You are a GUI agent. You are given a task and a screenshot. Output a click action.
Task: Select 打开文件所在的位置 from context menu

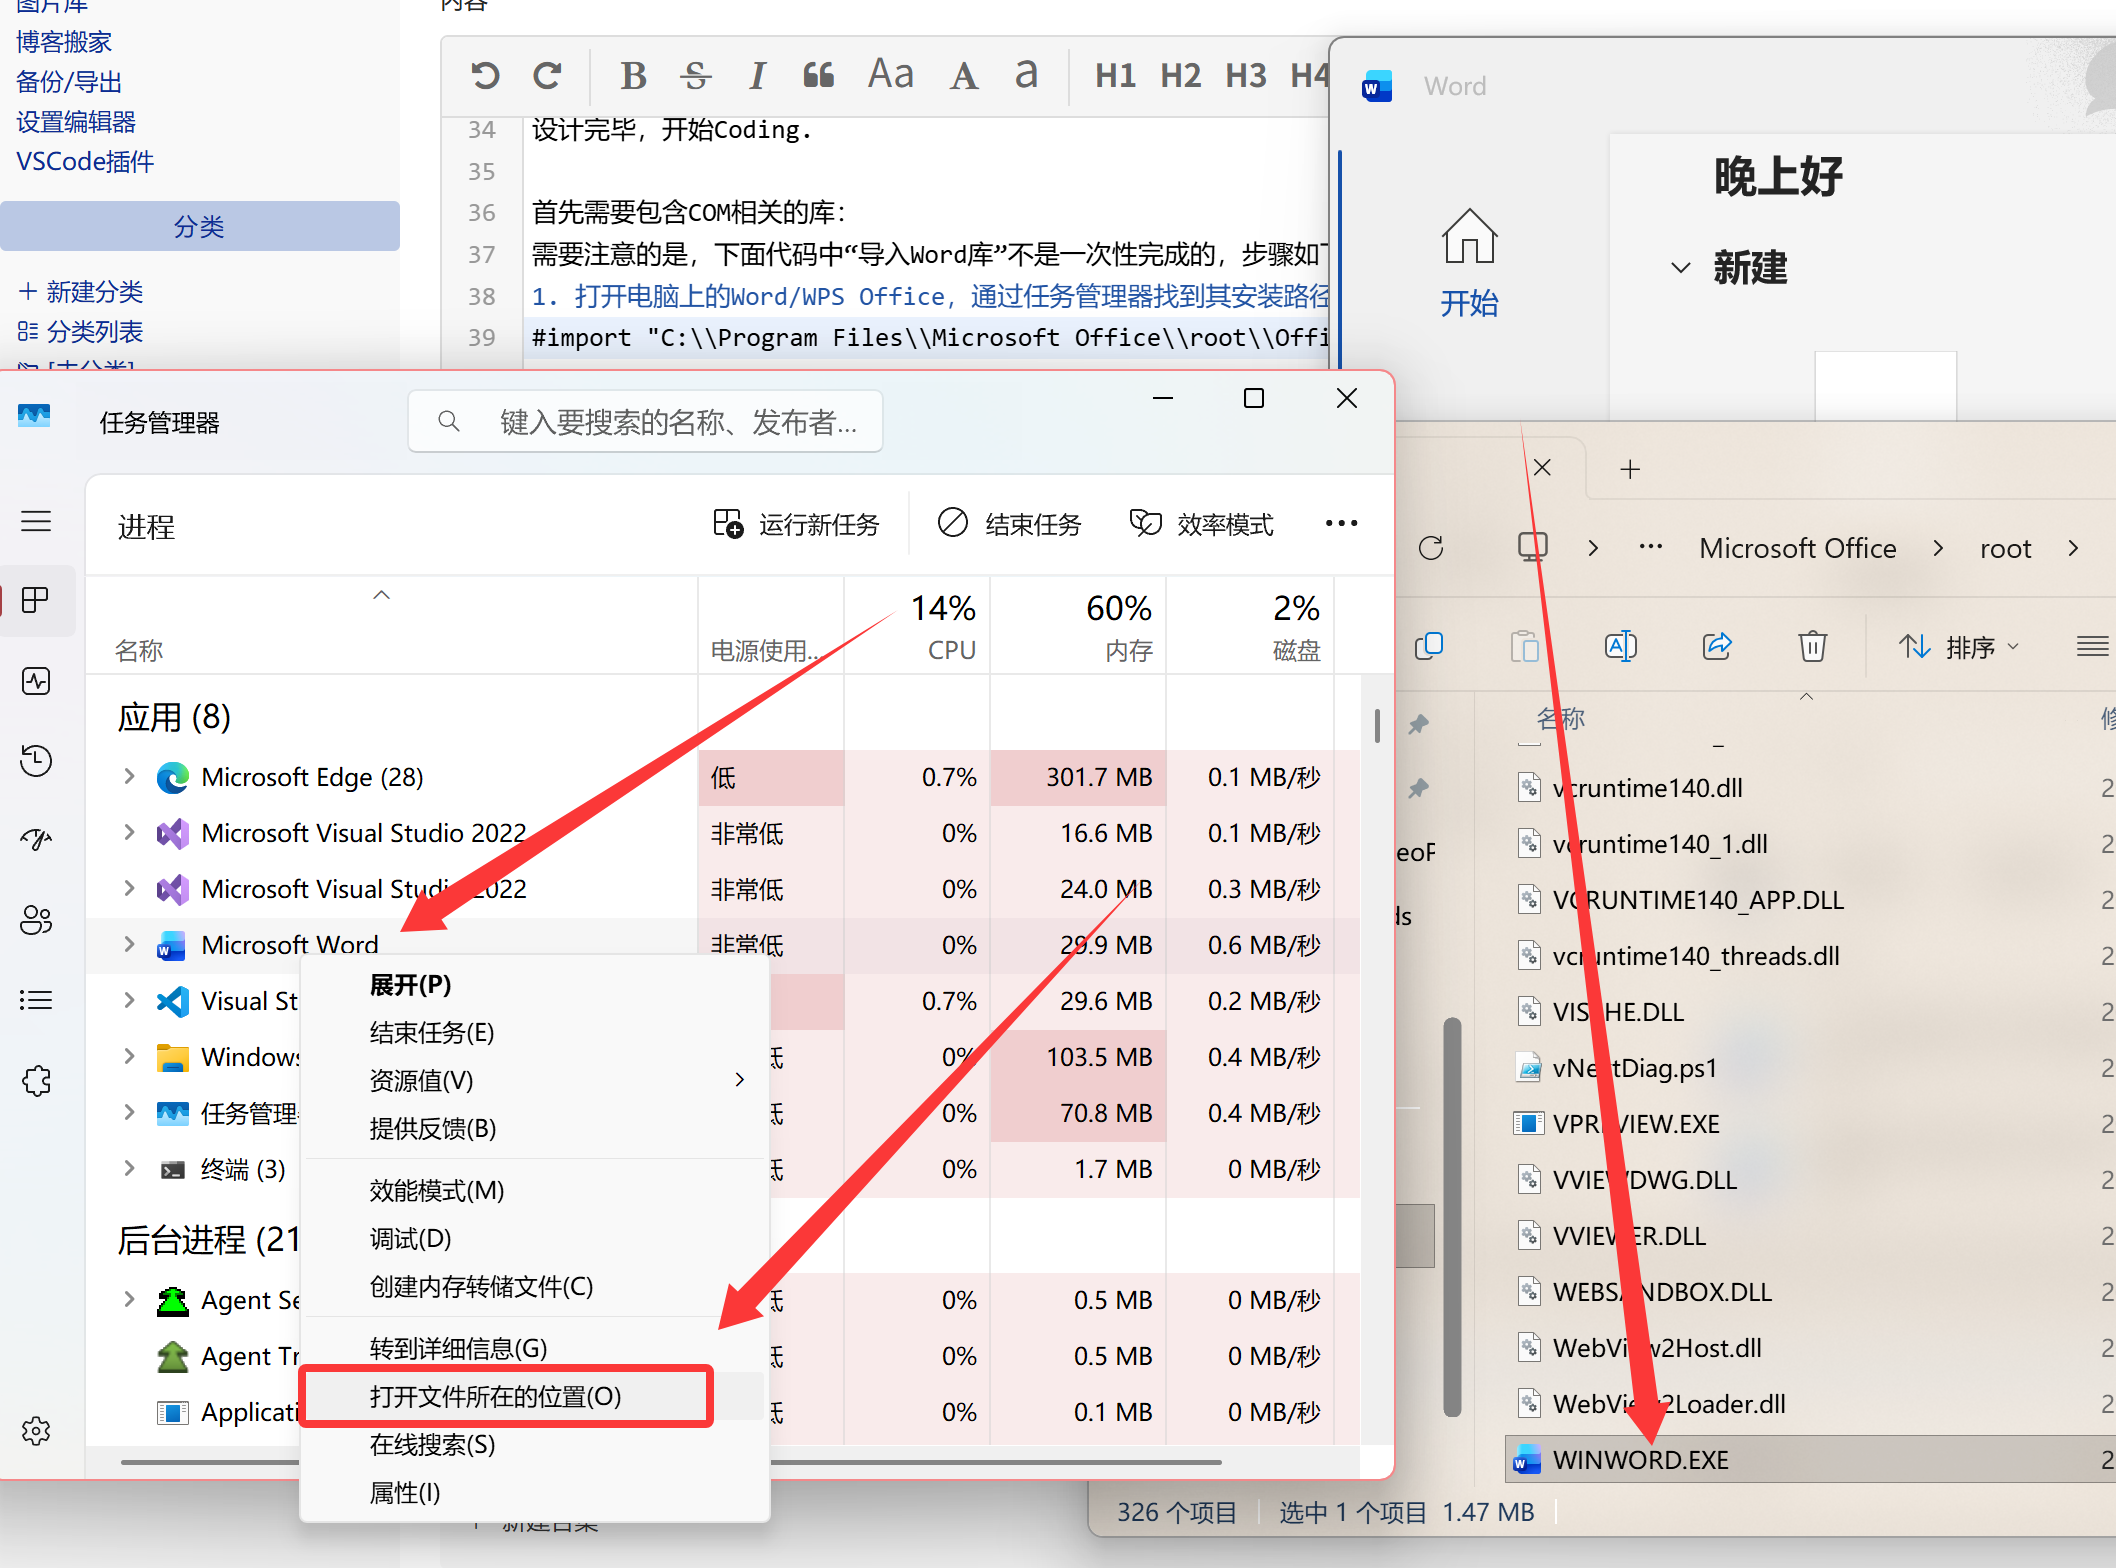tap(496, 1396)
